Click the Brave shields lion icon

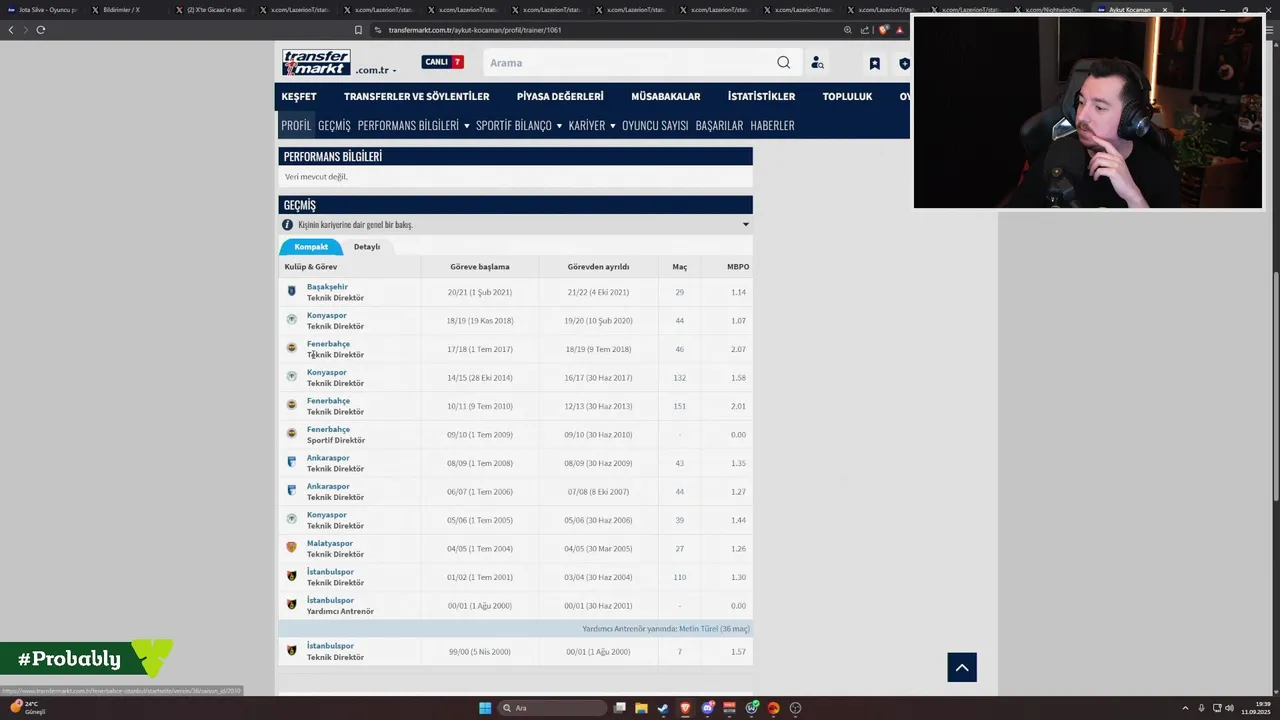tap(883, 30)
